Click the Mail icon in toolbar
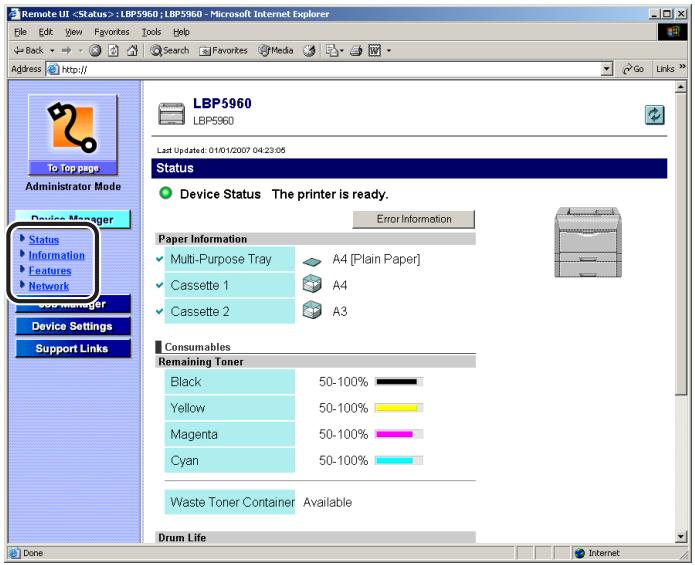Screen dimensions: 695x565 (x=332, y=51)
